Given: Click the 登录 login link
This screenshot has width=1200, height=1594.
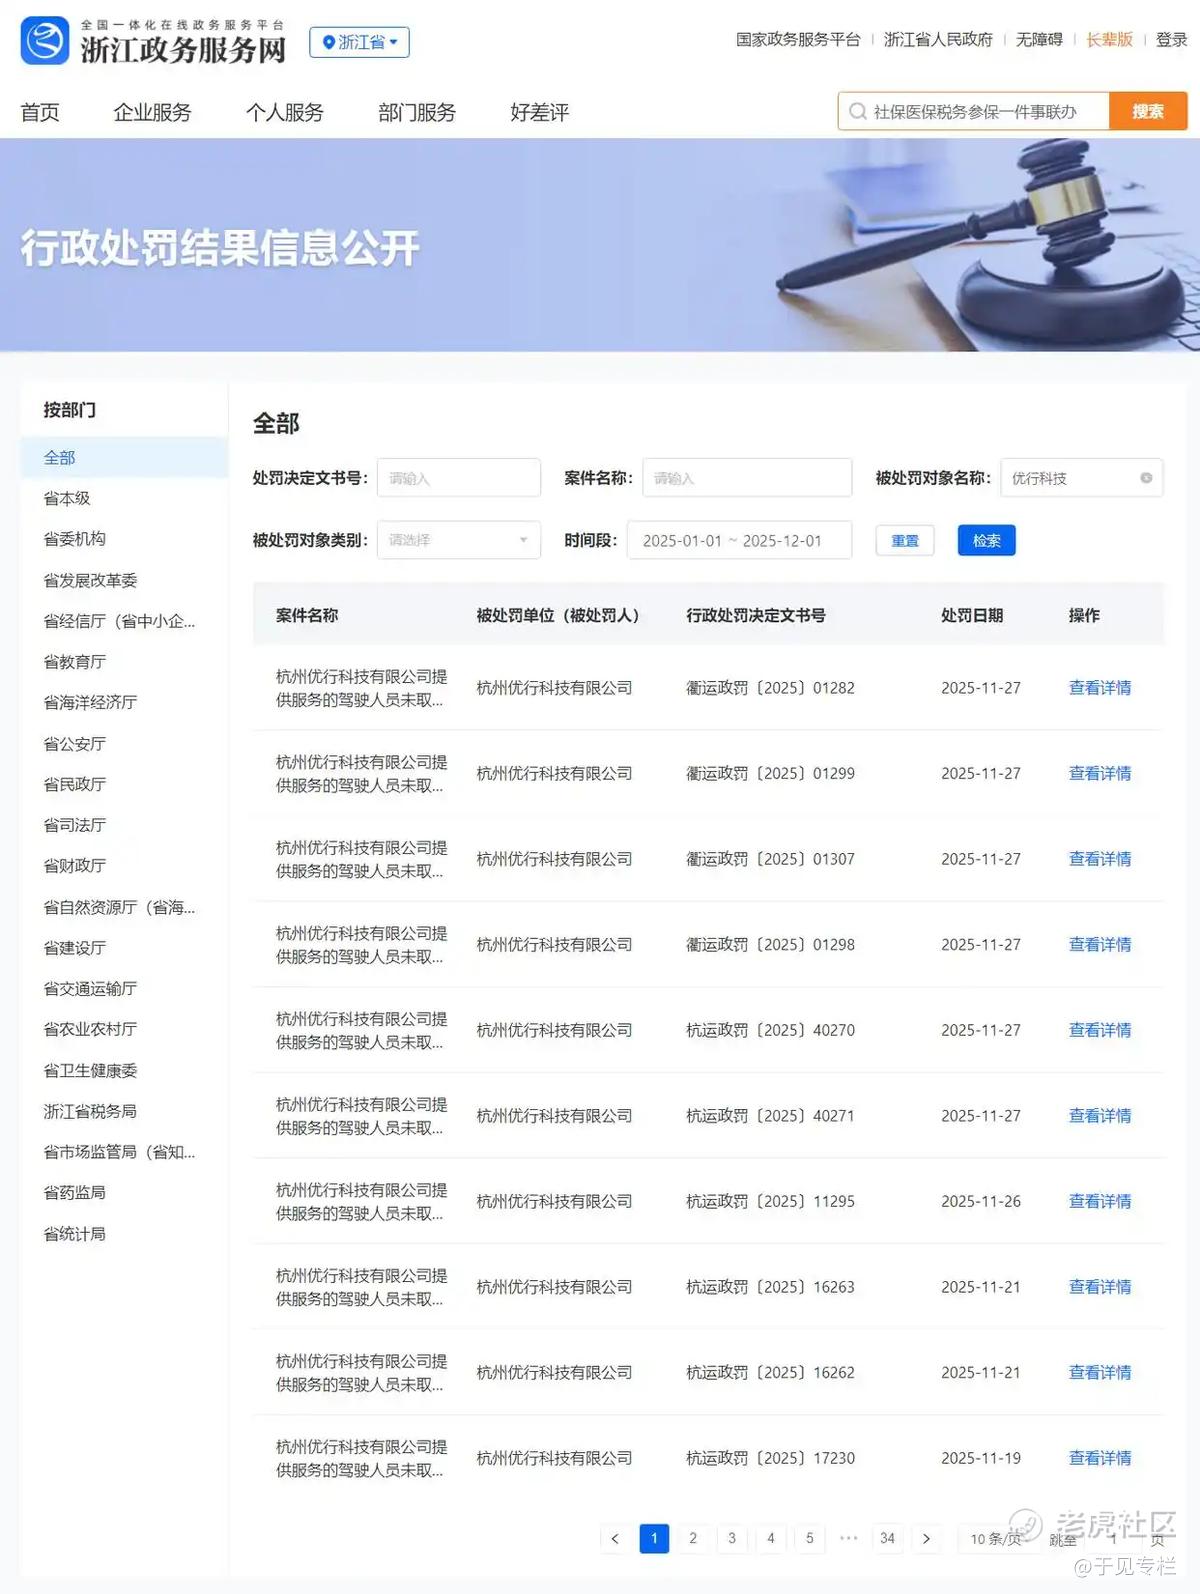Looking at the screenshot, I should coord(1171,40).
